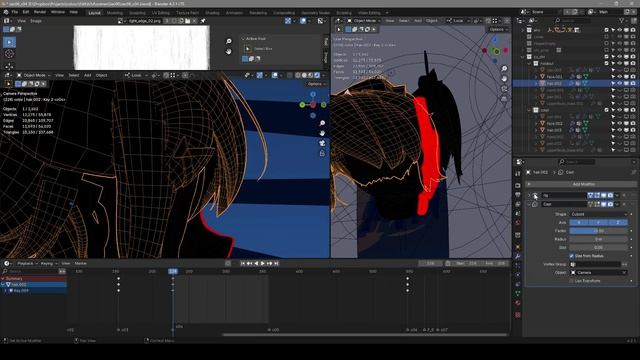
Task: Pin the image in the image editor header
Action: point(203,20)
